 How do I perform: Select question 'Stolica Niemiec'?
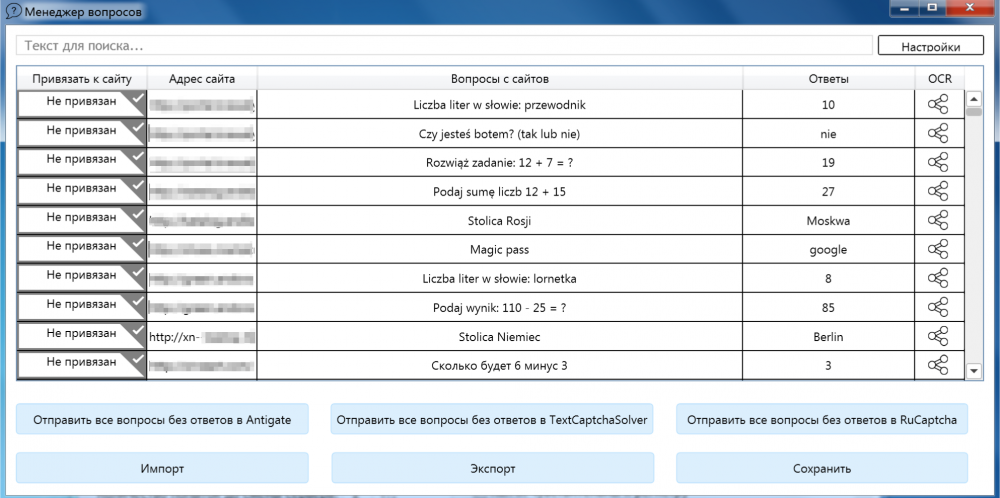pos(499,337)
